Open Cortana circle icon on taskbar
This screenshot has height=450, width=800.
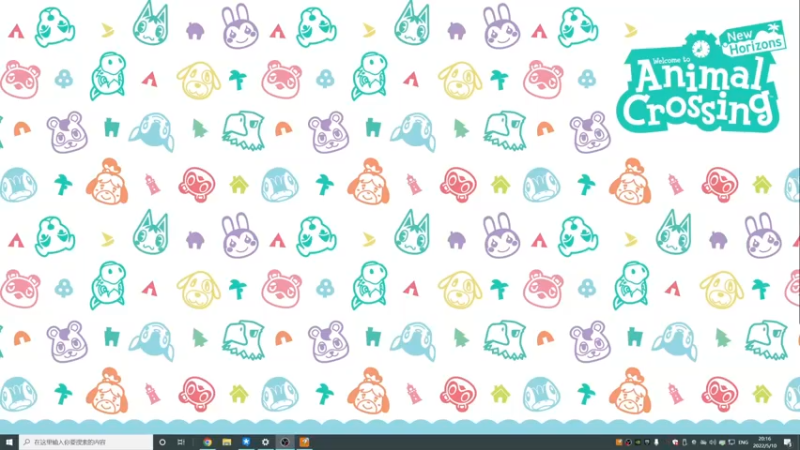[162, 442]
